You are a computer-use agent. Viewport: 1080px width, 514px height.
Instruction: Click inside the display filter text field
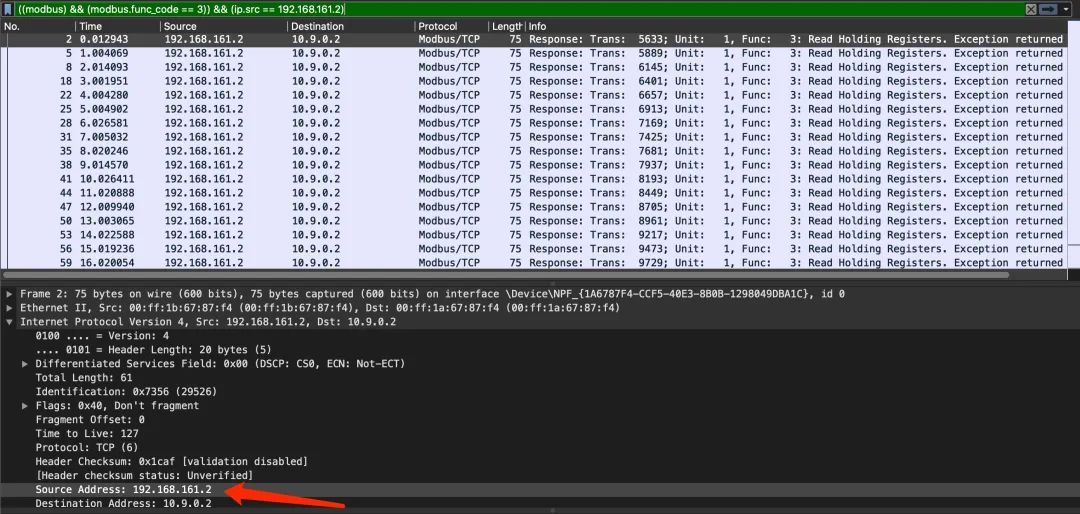[500, 9]
